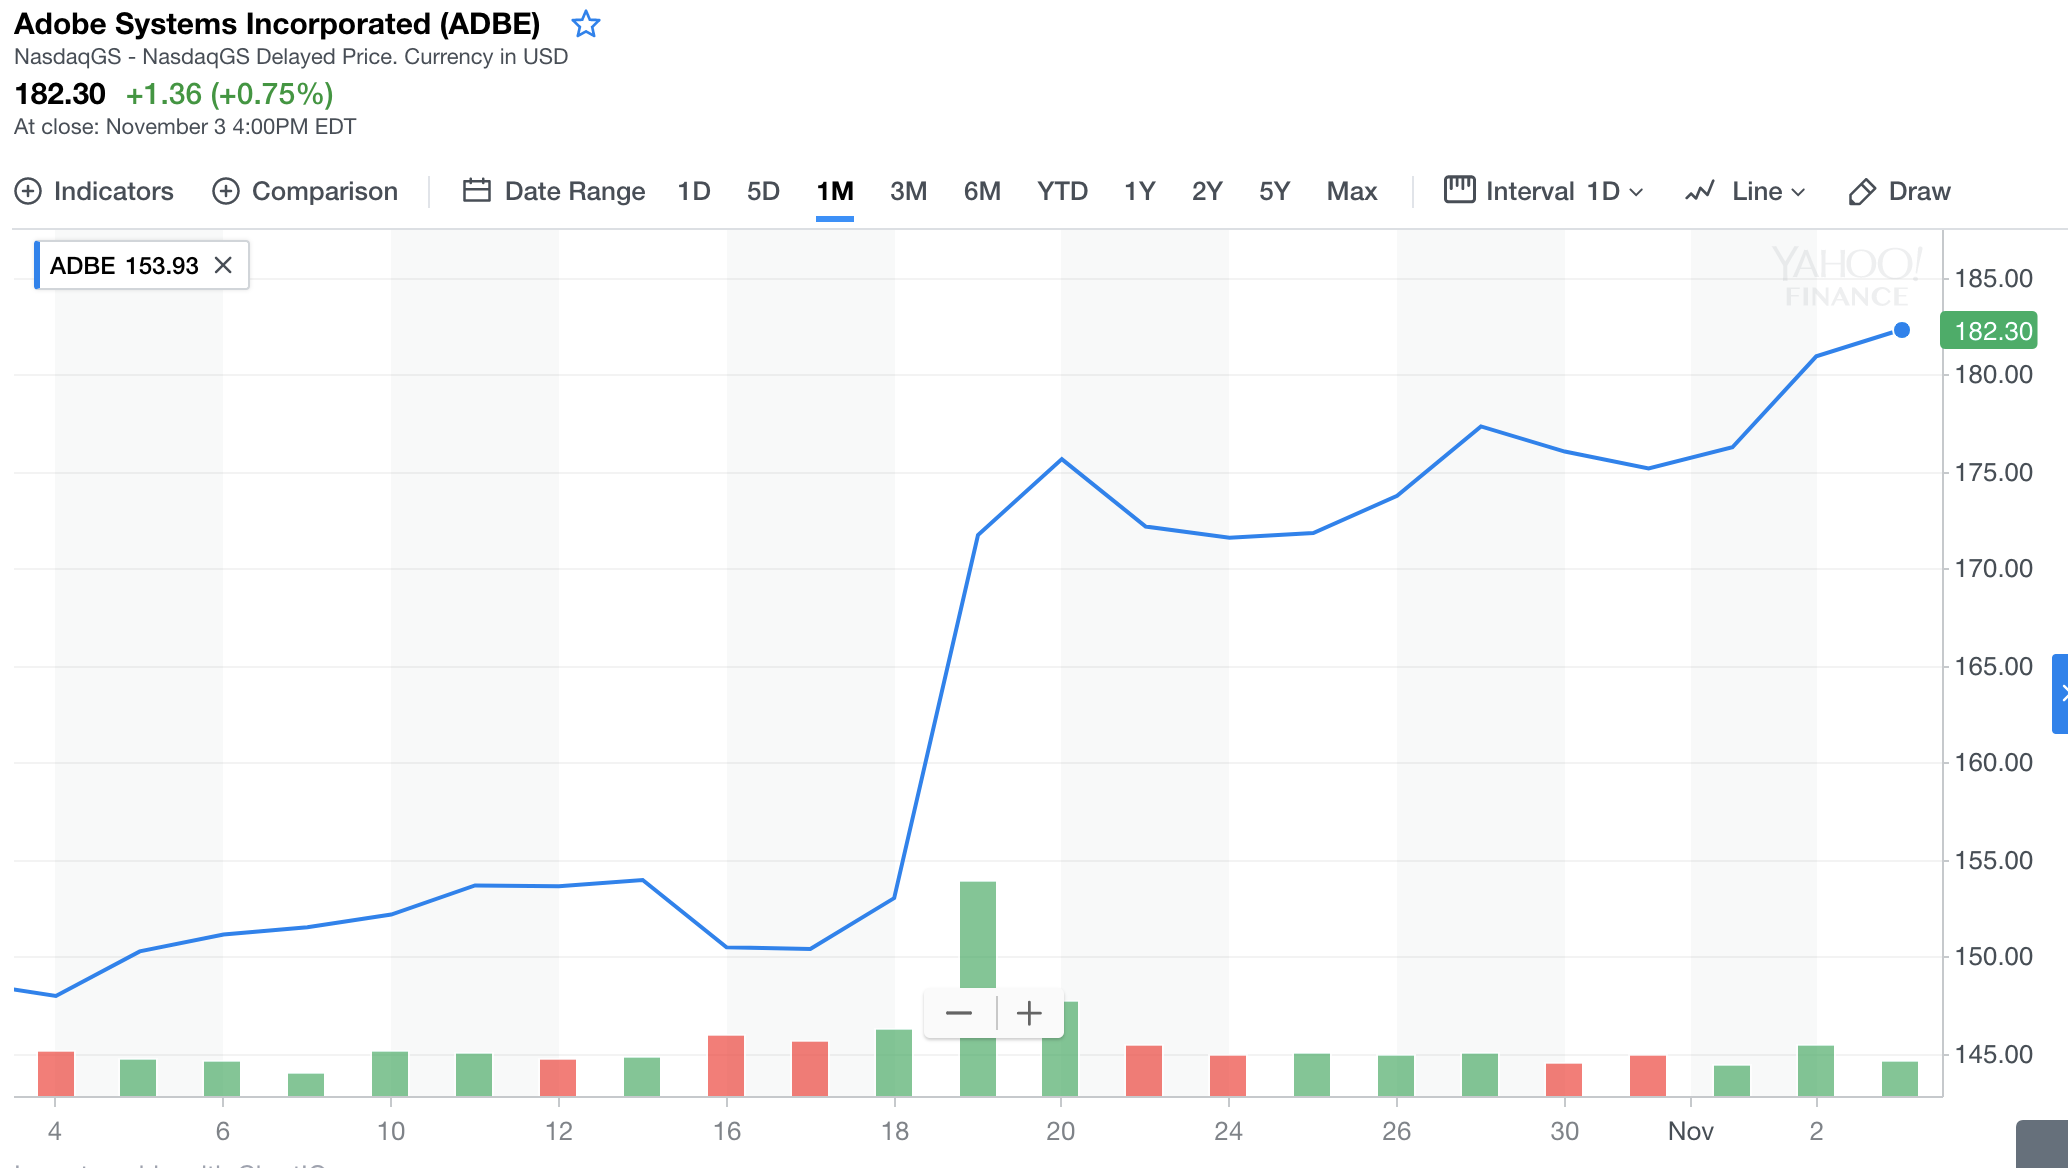Expand the Line chart style dropdown

[1798, 192]
